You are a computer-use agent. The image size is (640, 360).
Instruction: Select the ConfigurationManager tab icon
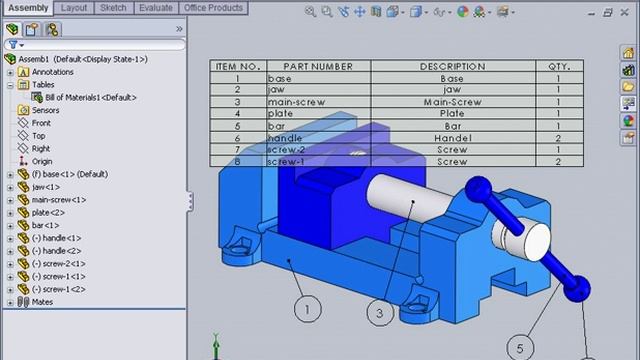pyautogui.click(x=52, y=29)
